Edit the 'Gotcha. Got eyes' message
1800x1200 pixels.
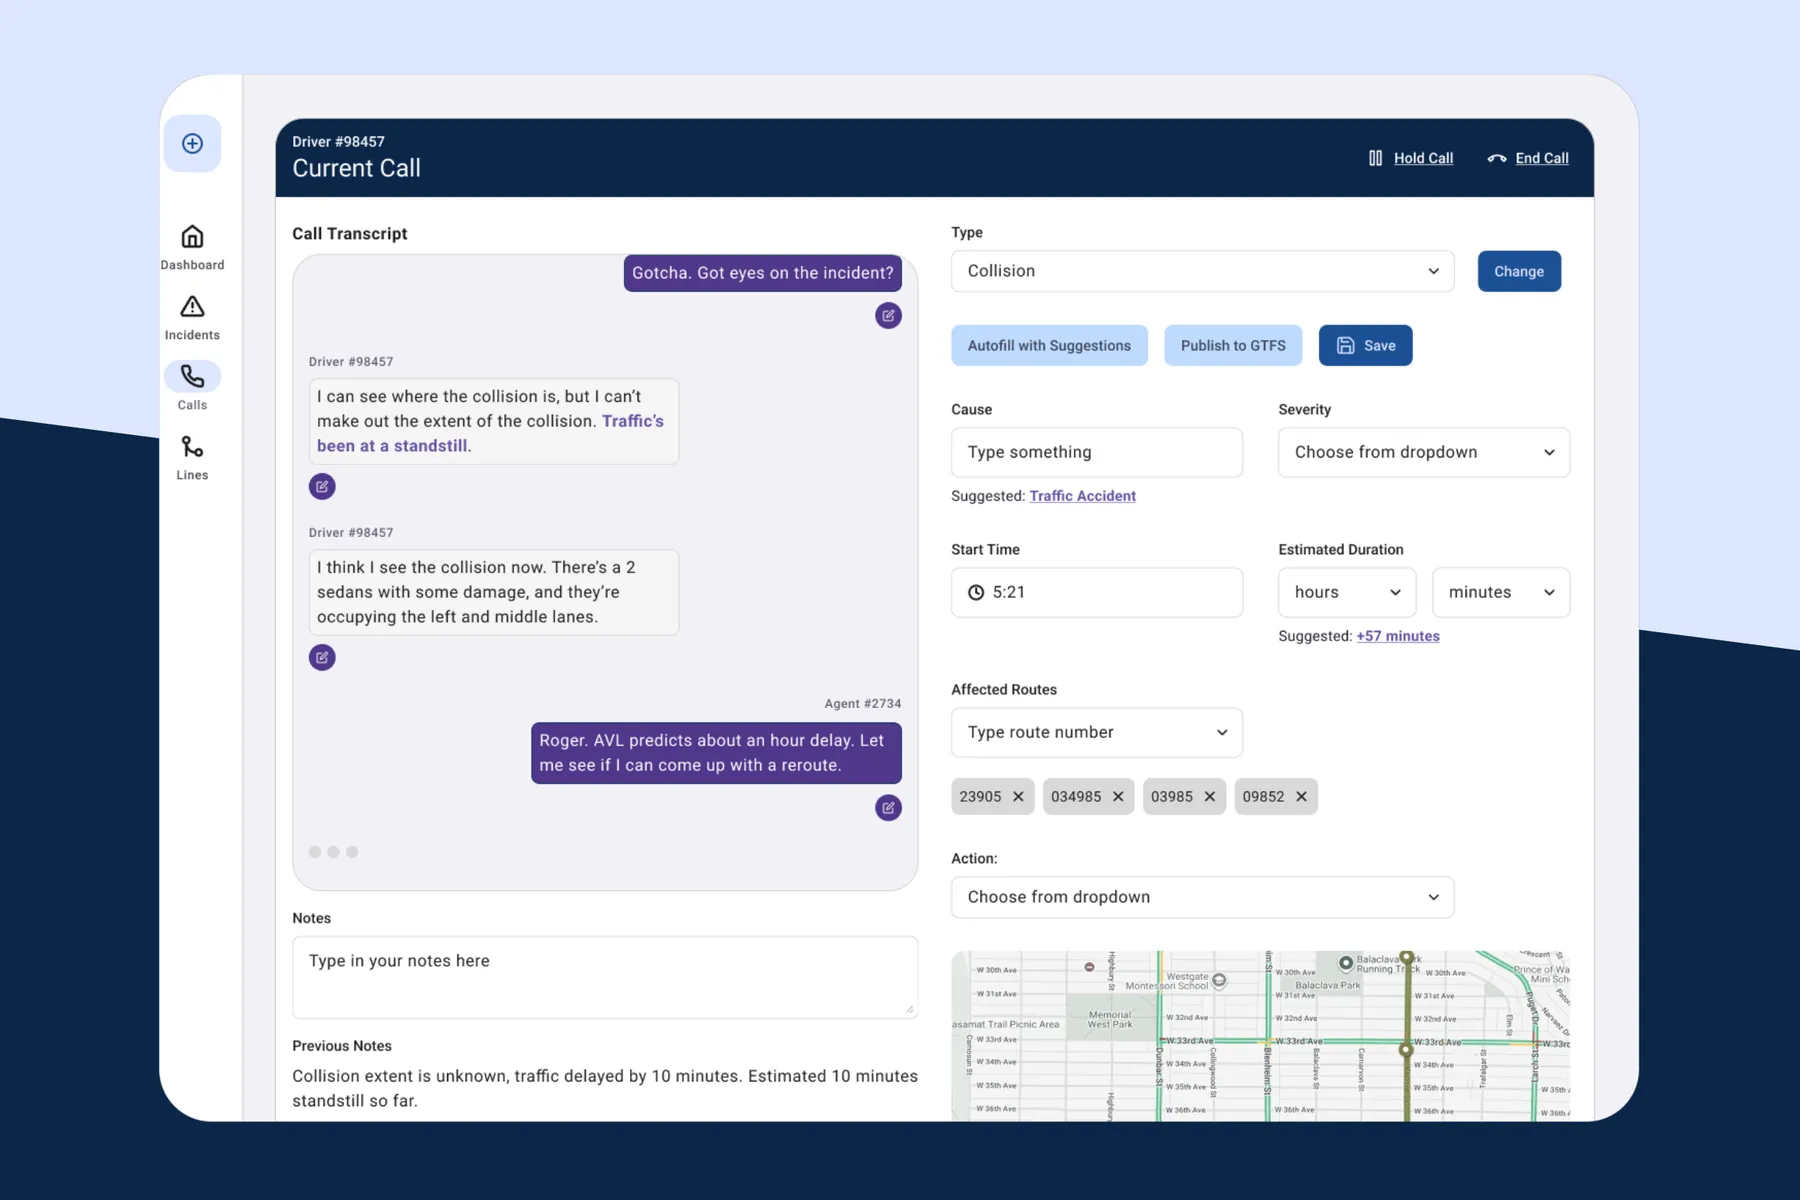click(x=888, y=316)
